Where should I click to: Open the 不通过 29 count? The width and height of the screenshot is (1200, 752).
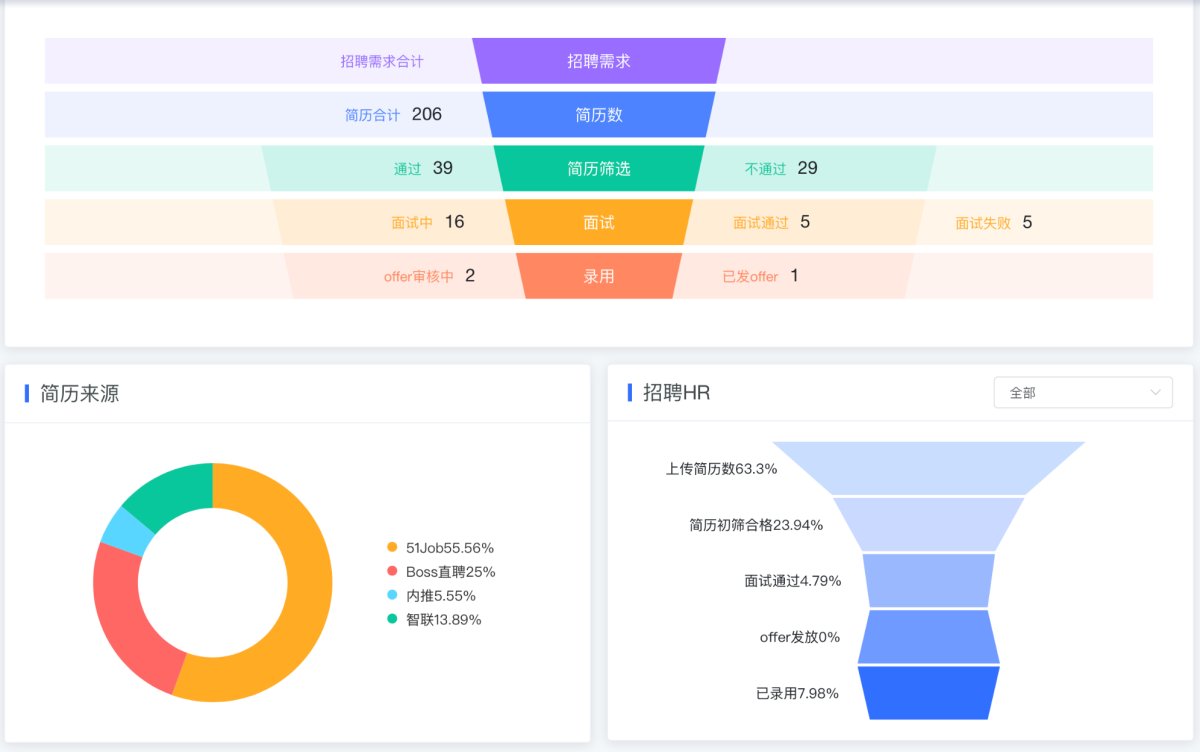(x=781, y=168)
